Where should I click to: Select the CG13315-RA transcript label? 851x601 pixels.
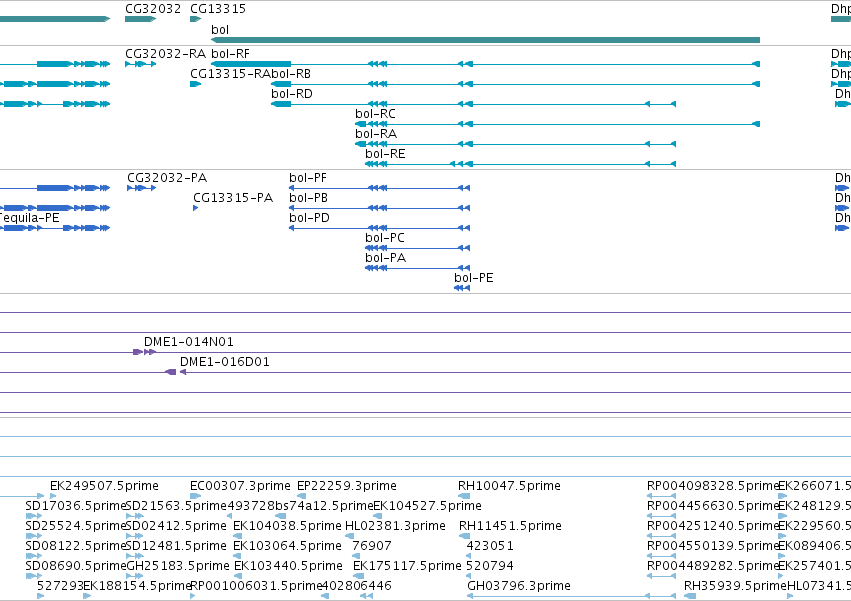[230, 74]
